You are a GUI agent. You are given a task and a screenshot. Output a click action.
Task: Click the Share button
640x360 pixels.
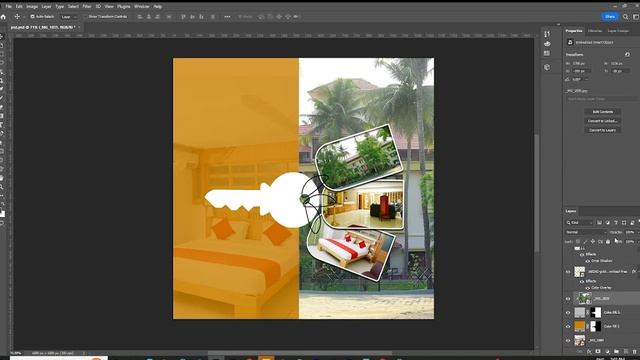click(610, 17)
